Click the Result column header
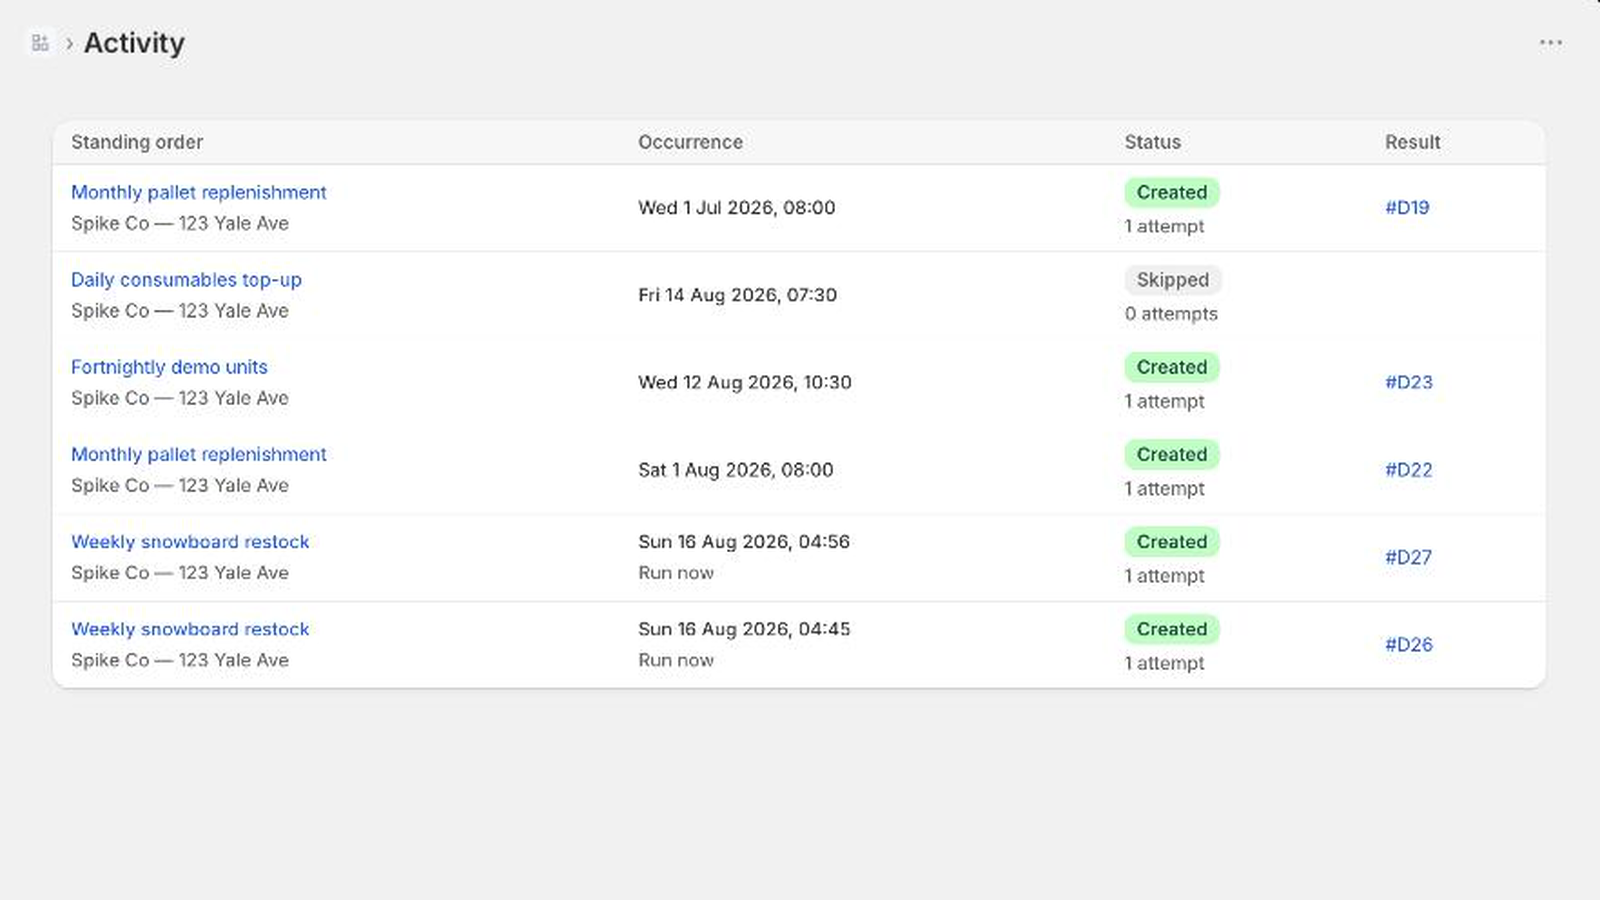Screen dimensions: 1600x900 coord(1413,142)
